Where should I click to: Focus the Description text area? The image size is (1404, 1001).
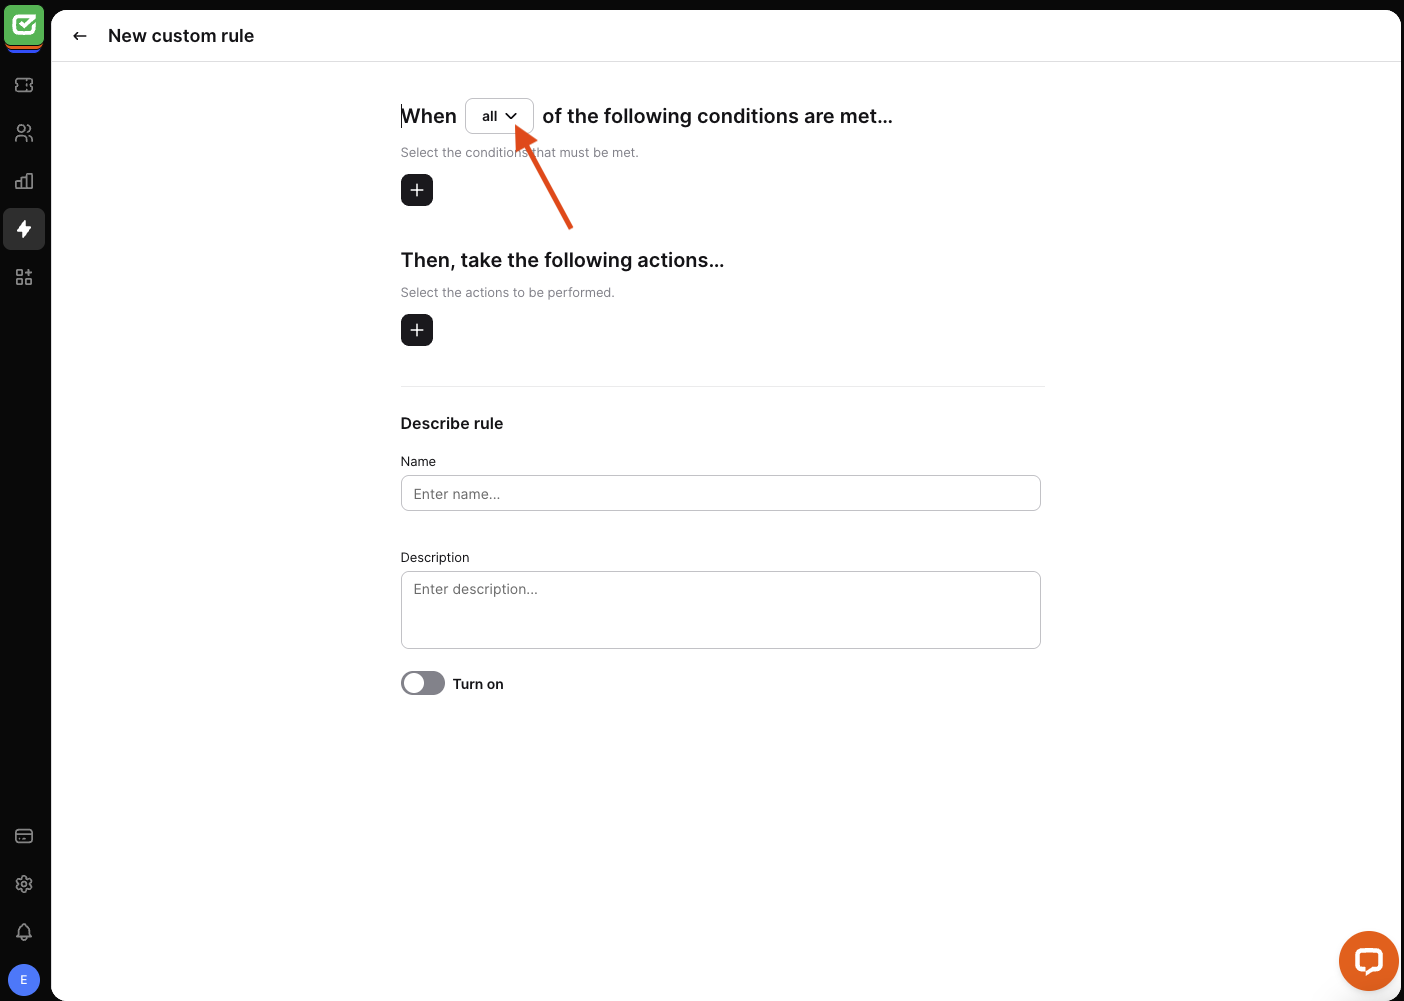[721, 610]
